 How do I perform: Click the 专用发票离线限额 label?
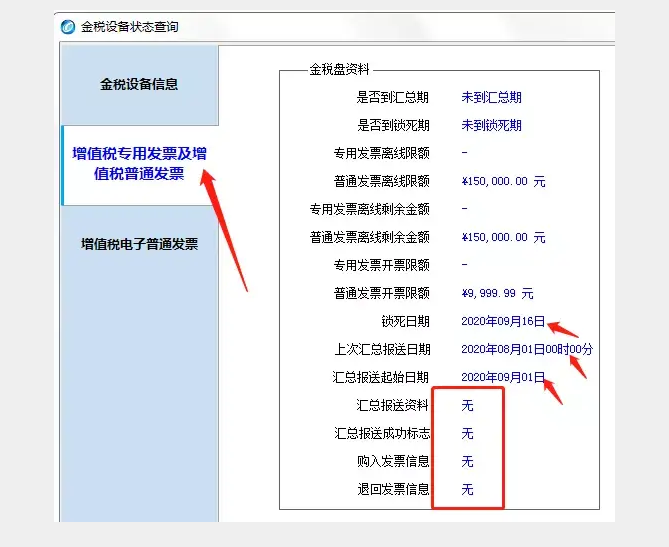pyautogui.click(x=381, y=154)
